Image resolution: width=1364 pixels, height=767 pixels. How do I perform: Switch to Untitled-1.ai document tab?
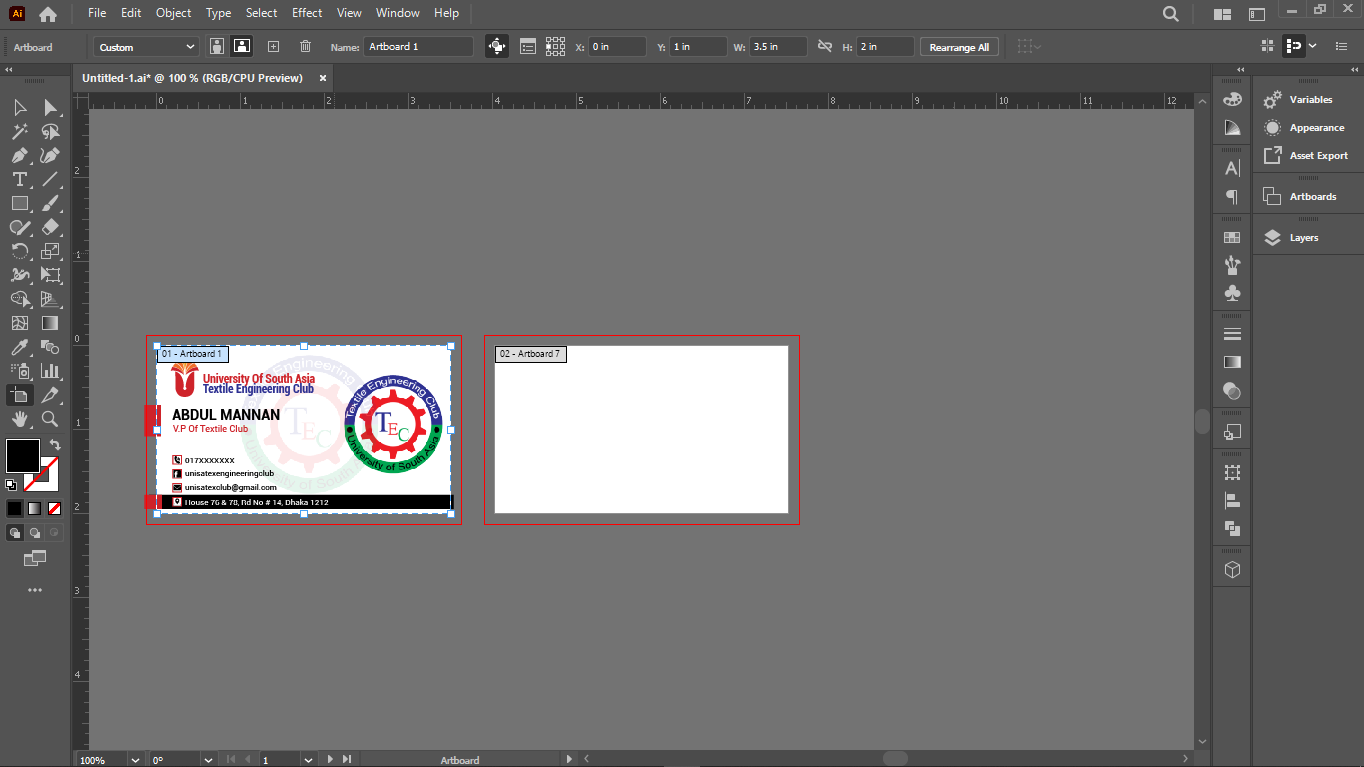(x=193, y=77)
